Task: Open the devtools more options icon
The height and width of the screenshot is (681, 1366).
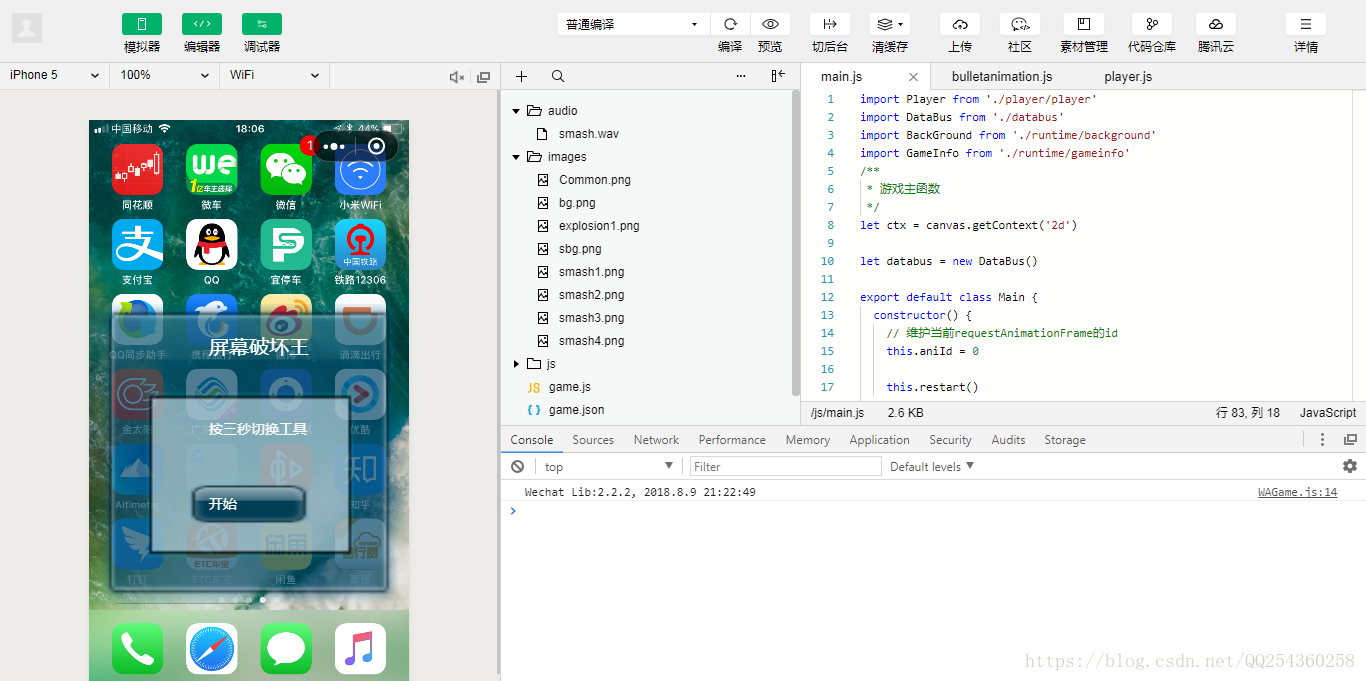Action: (x=1322, y=440)
